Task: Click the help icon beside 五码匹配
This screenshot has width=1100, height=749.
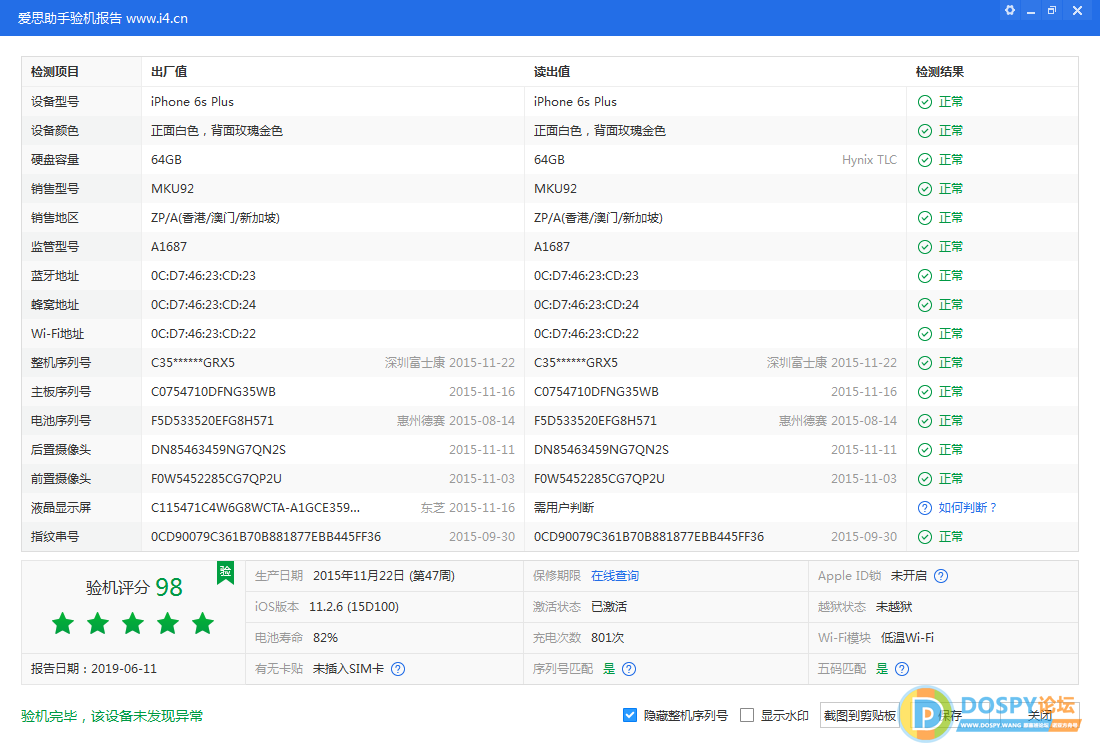Action: pos(902,669)
